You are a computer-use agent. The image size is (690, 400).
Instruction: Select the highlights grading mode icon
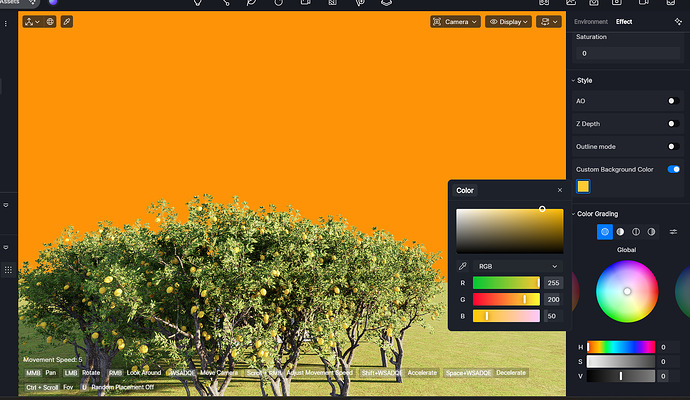[651, 232]
